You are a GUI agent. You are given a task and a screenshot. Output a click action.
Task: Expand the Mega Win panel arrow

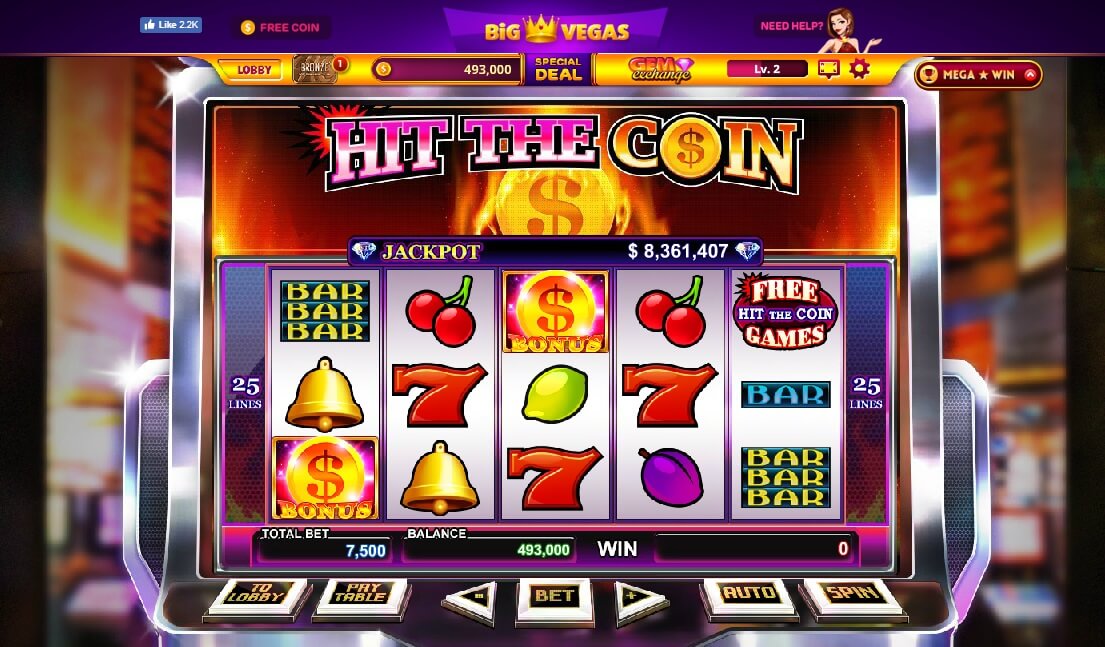1030,74
